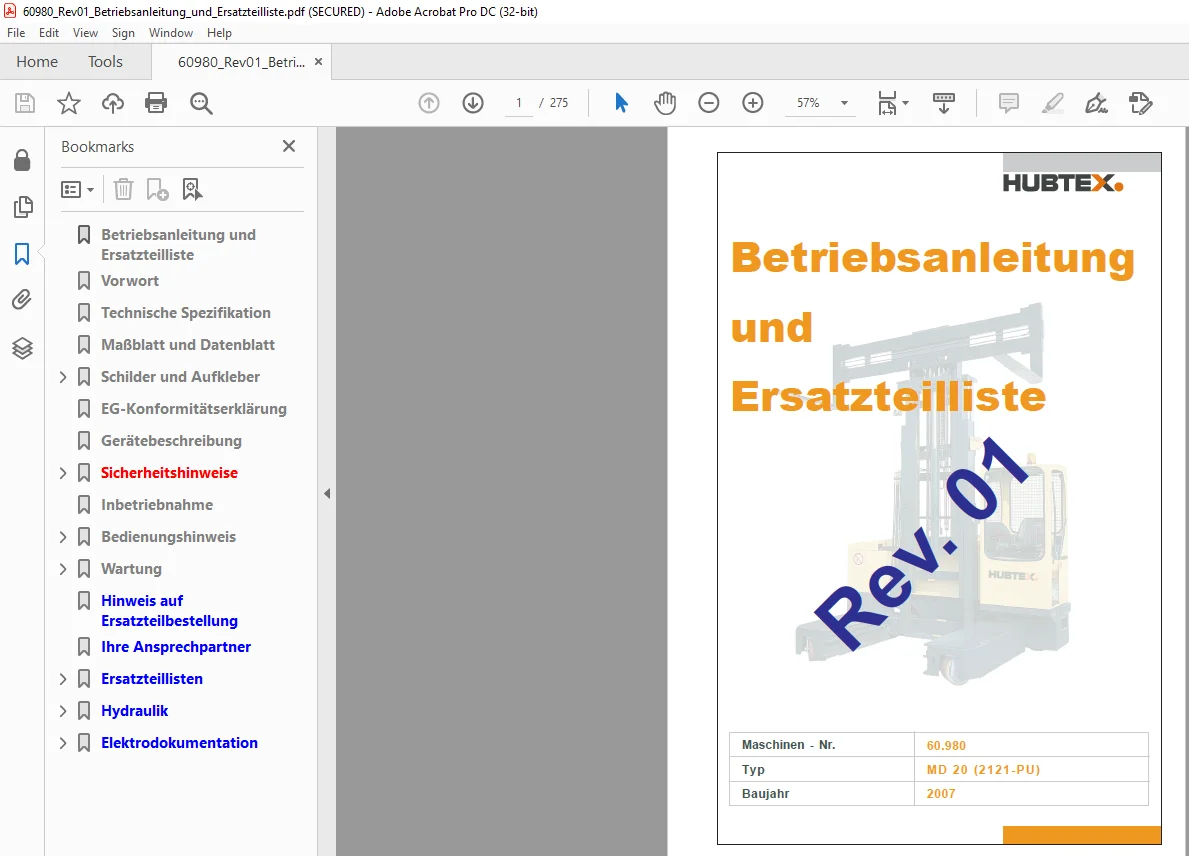Select the 60980_Rev01_Betri... document tab
1189x856 pixels.
(x=241, y=62)
